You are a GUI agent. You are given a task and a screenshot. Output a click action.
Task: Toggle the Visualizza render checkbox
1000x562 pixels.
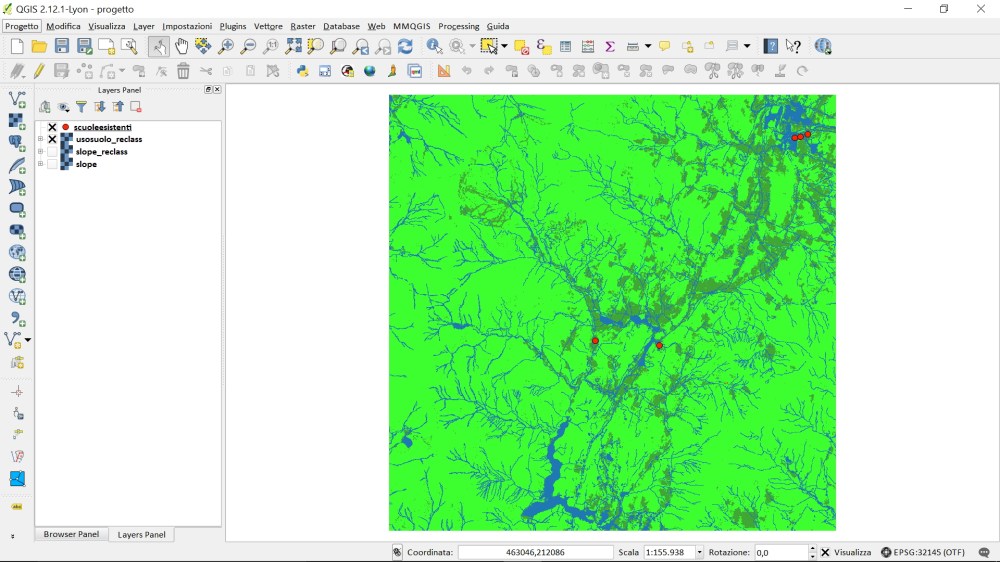coord(827,552)
